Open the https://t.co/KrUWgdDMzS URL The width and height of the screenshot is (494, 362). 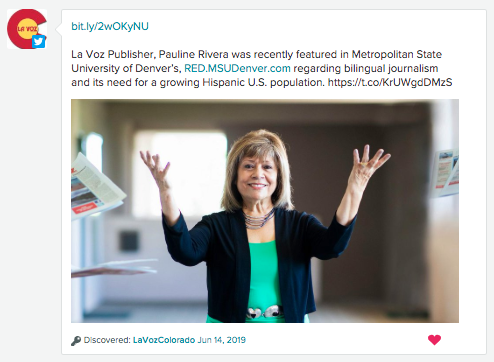click(390, 82)
